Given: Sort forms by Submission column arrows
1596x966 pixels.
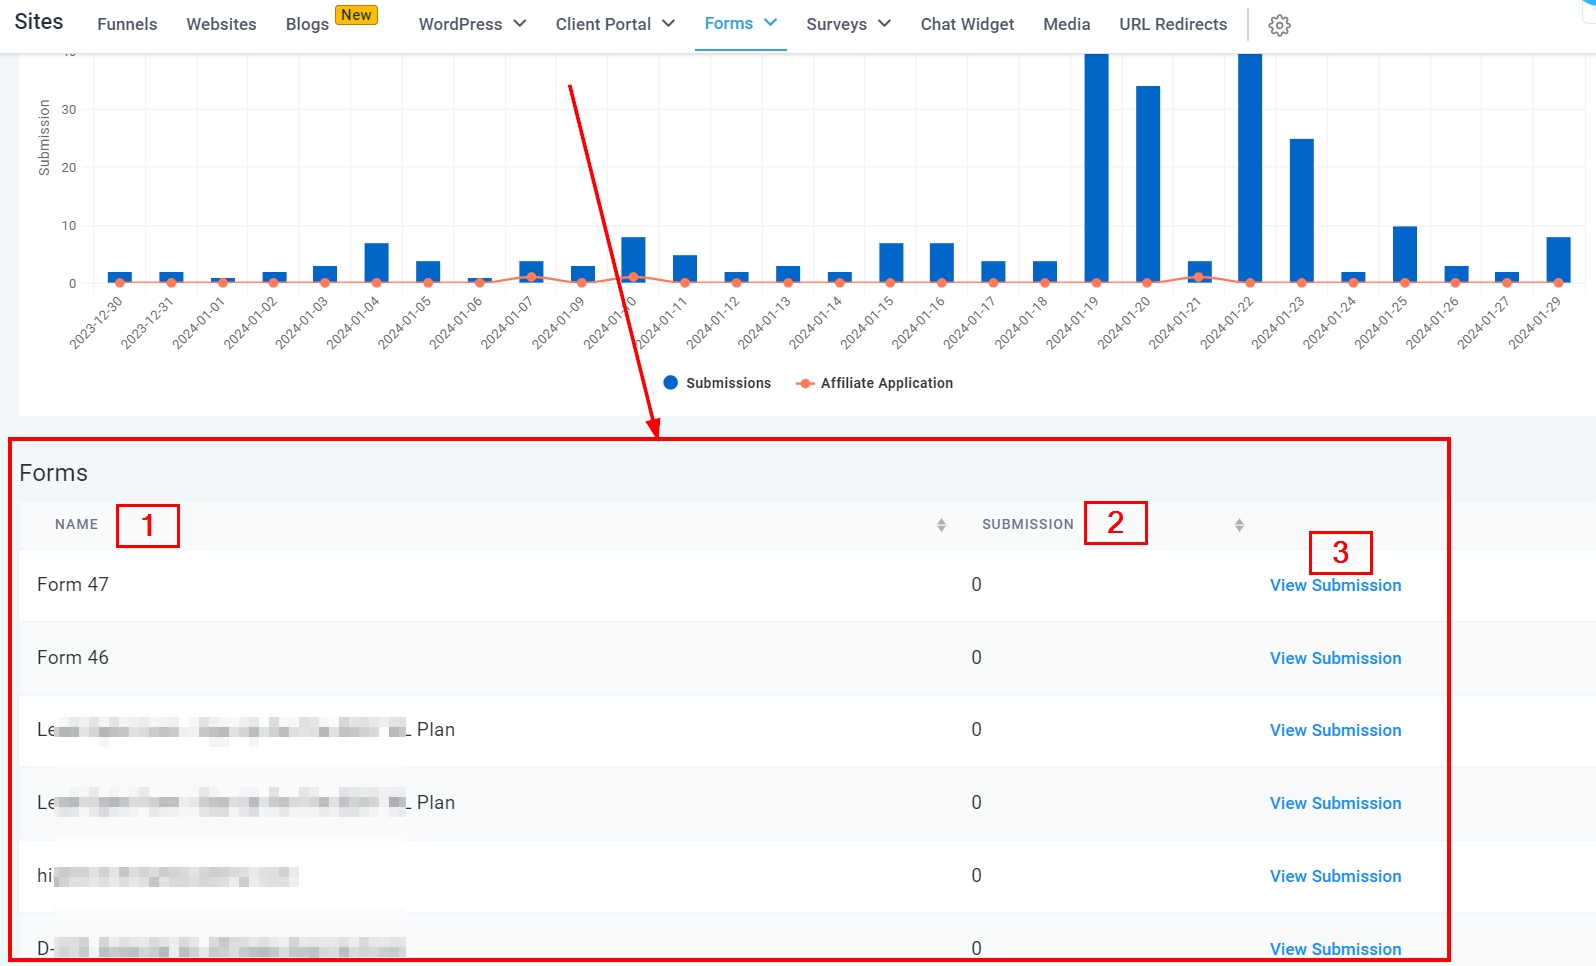Looking at the screenshot, I should (x=1239, y=525).
